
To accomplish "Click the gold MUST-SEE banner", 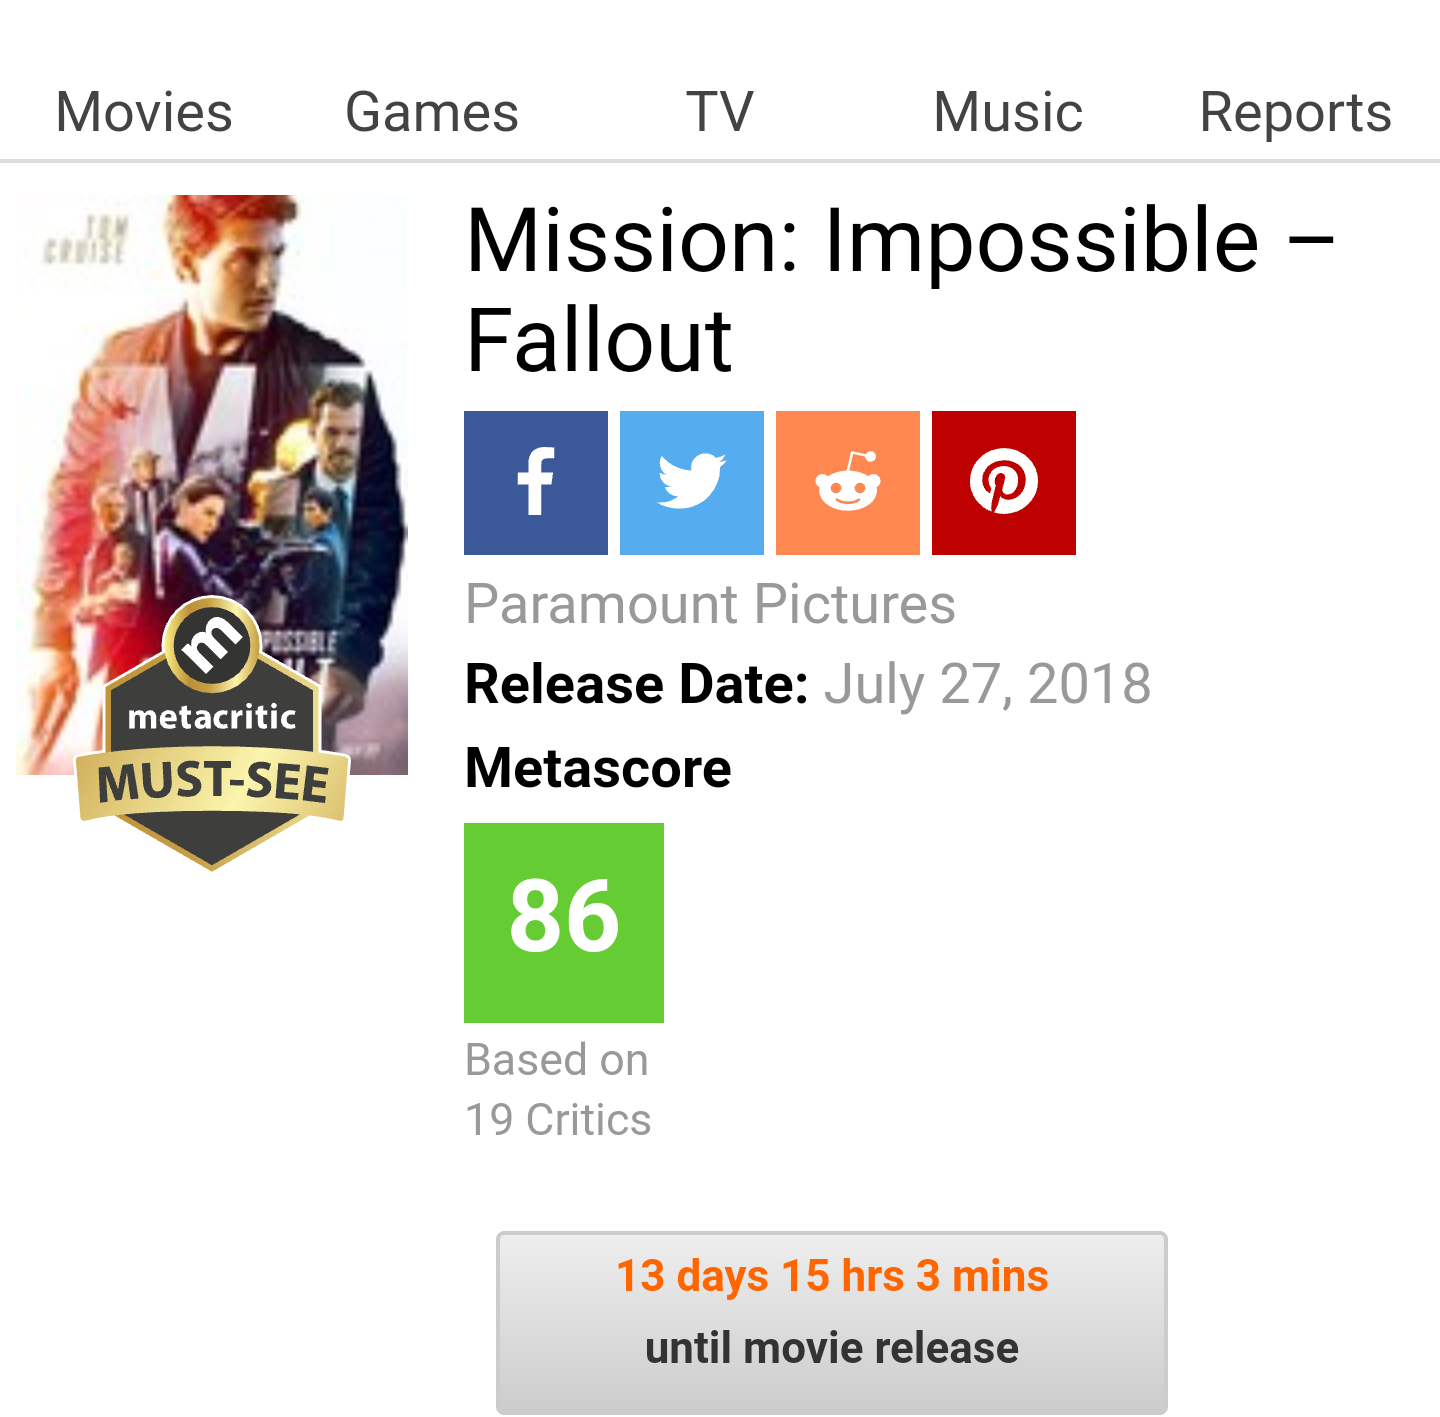I will click(x=213, y=782).
